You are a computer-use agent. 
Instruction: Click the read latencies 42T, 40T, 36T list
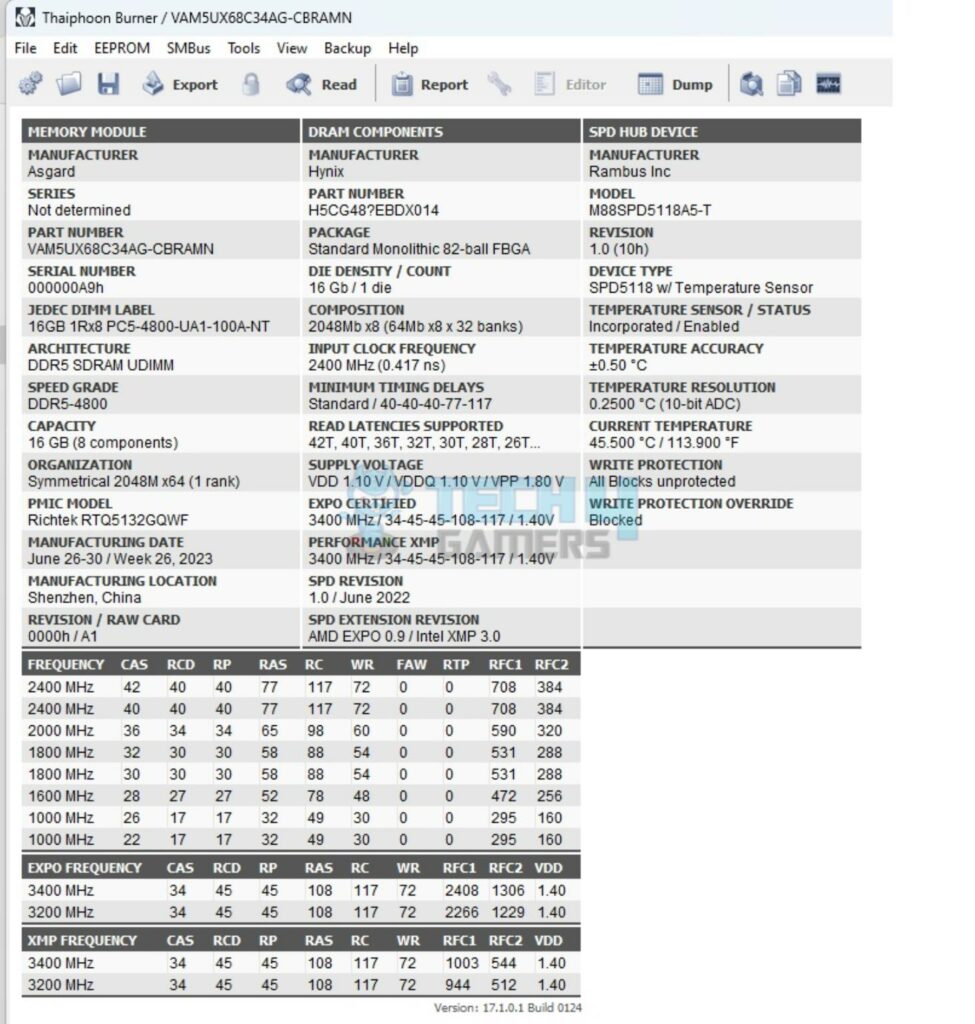(x=424, y=443)
